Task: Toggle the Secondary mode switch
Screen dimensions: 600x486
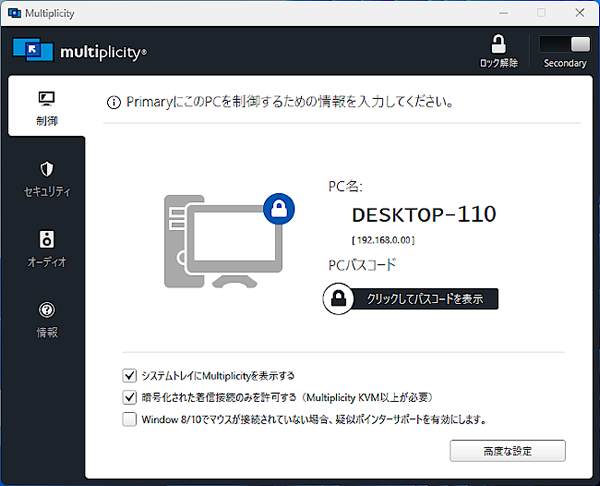Action: click(565, 44)
